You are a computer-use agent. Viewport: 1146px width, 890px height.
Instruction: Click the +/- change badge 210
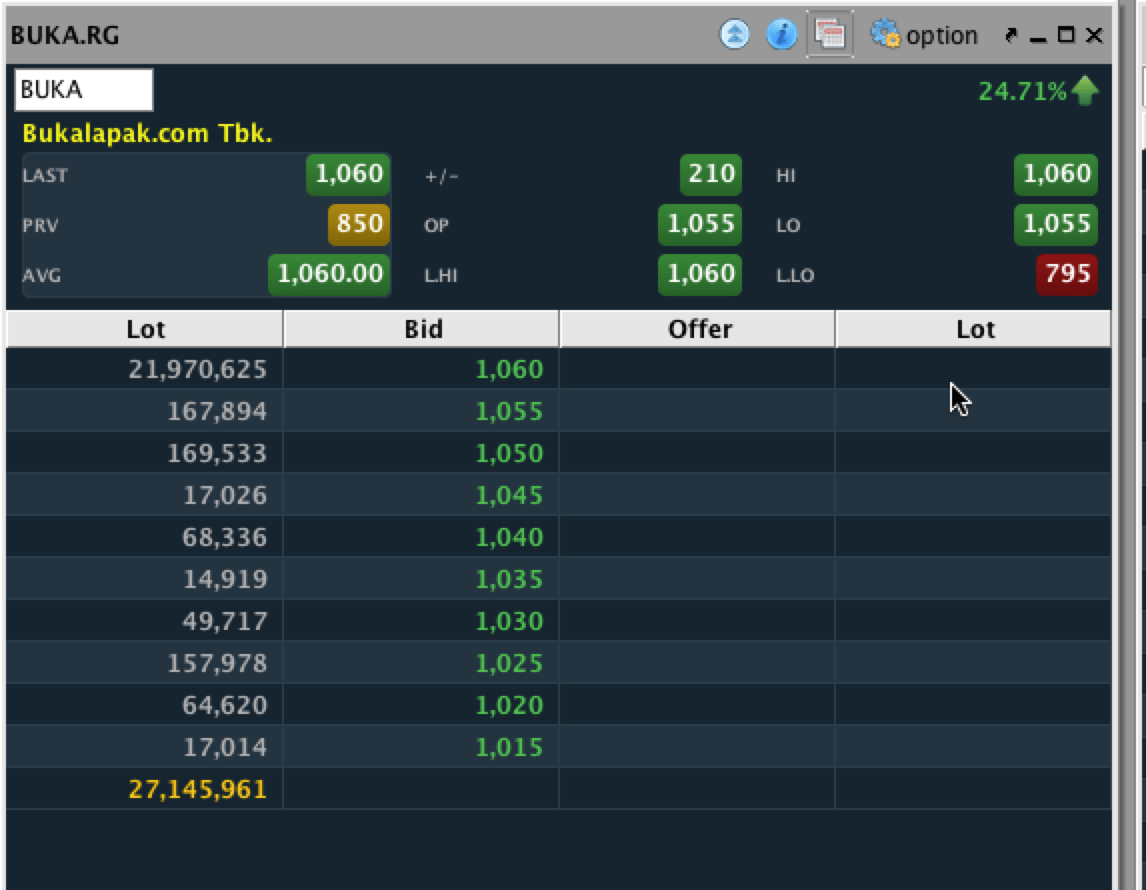pos(711,175)
